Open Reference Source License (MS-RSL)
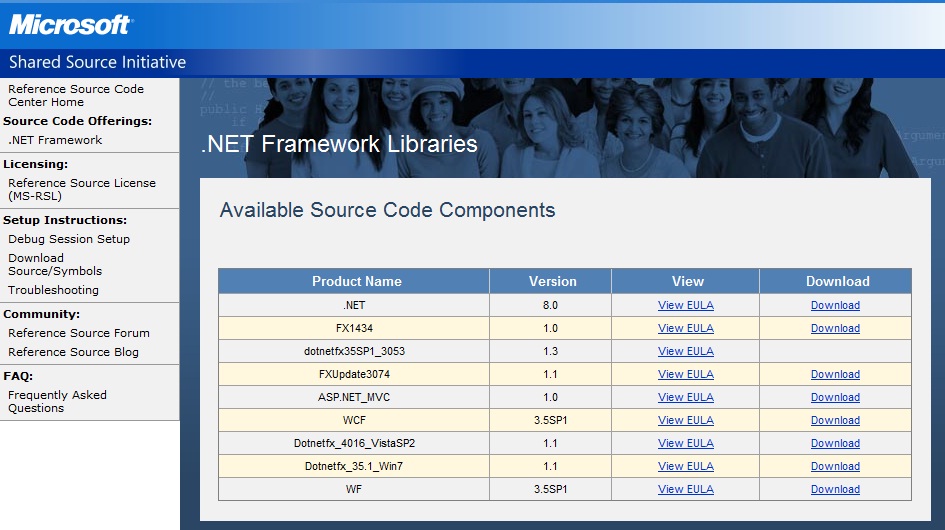The width and height of the screenshot is (945, 530). [82, 189]
